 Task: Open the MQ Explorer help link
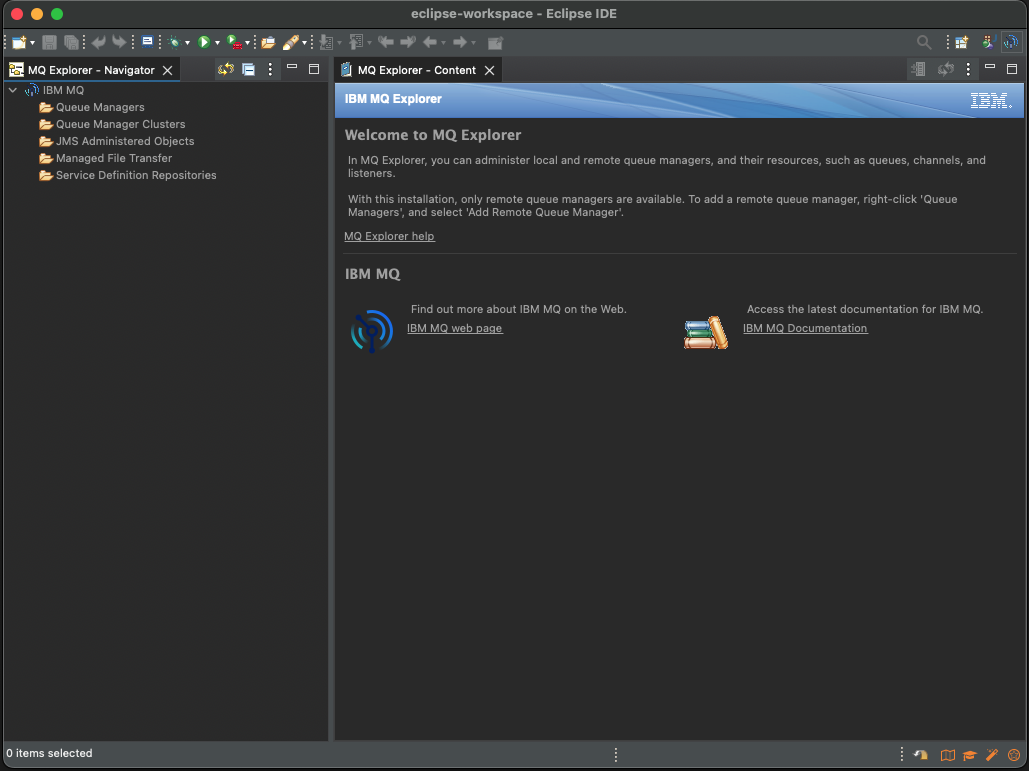(x=389, y=236)
